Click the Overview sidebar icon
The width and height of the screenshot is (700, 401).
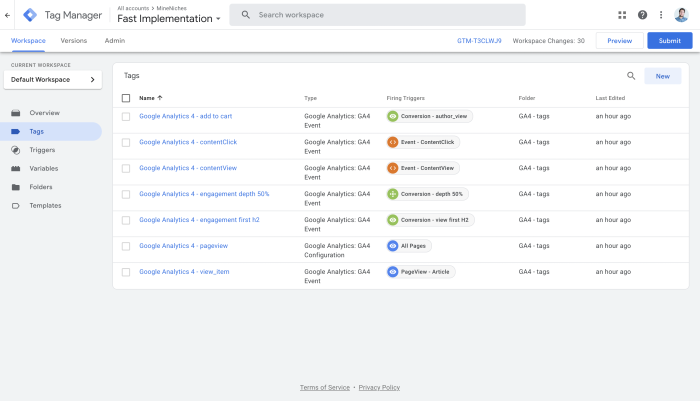click(x=16, y=113)
